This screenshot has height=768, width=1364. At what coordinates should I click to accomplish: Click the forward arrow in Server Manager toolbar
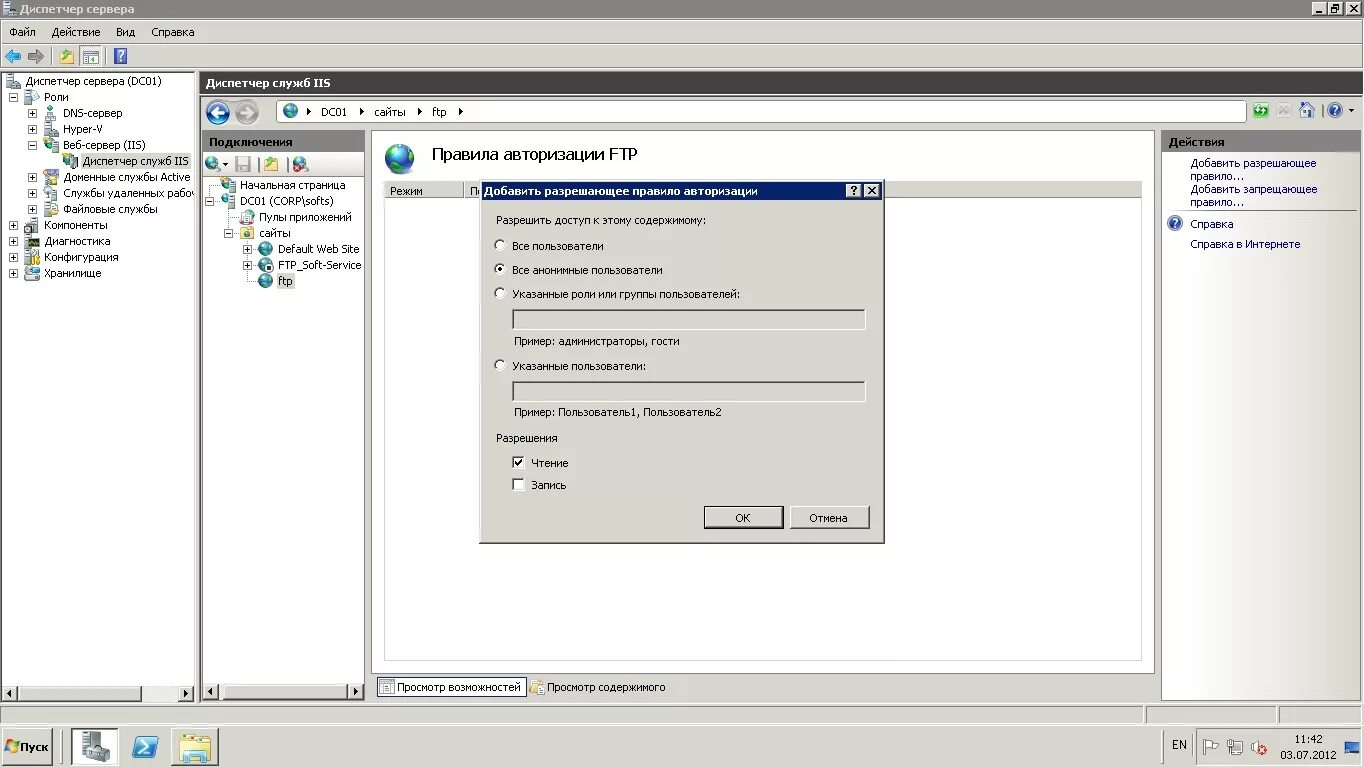[x=36, y=56]
